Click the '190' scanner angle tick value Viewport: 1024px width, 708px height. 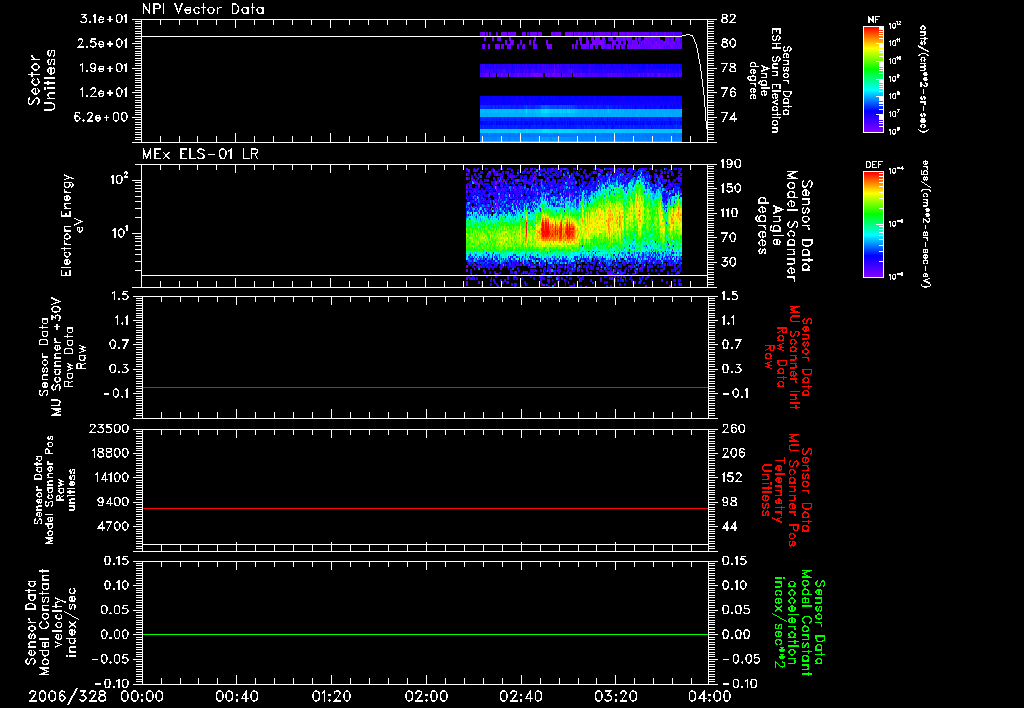point(731,164)
